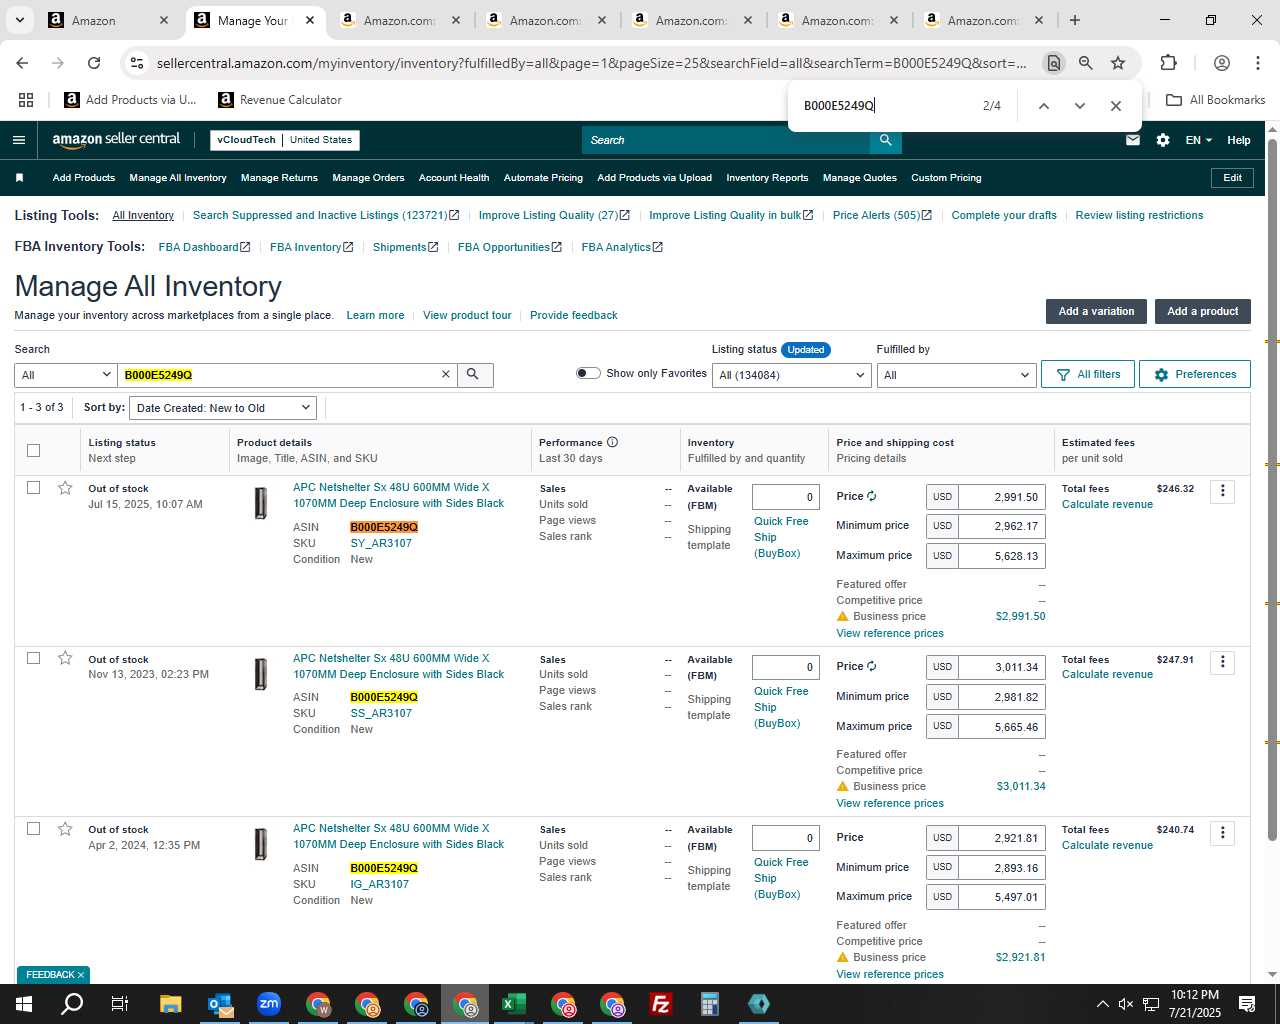Screen dimensions: 1280x1024
Task: Go to next find-in-page match
Action: [1079, 106]
